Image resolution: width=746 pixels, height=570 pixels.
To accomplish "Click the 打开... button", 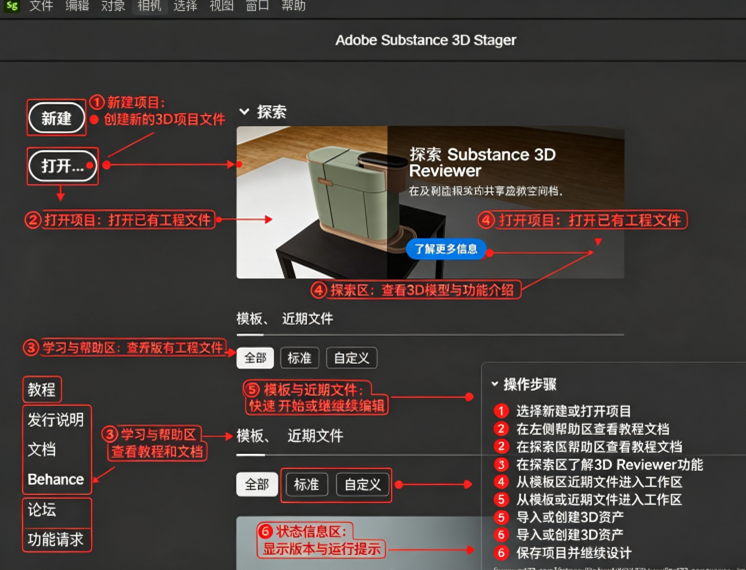I will [62, 166].
